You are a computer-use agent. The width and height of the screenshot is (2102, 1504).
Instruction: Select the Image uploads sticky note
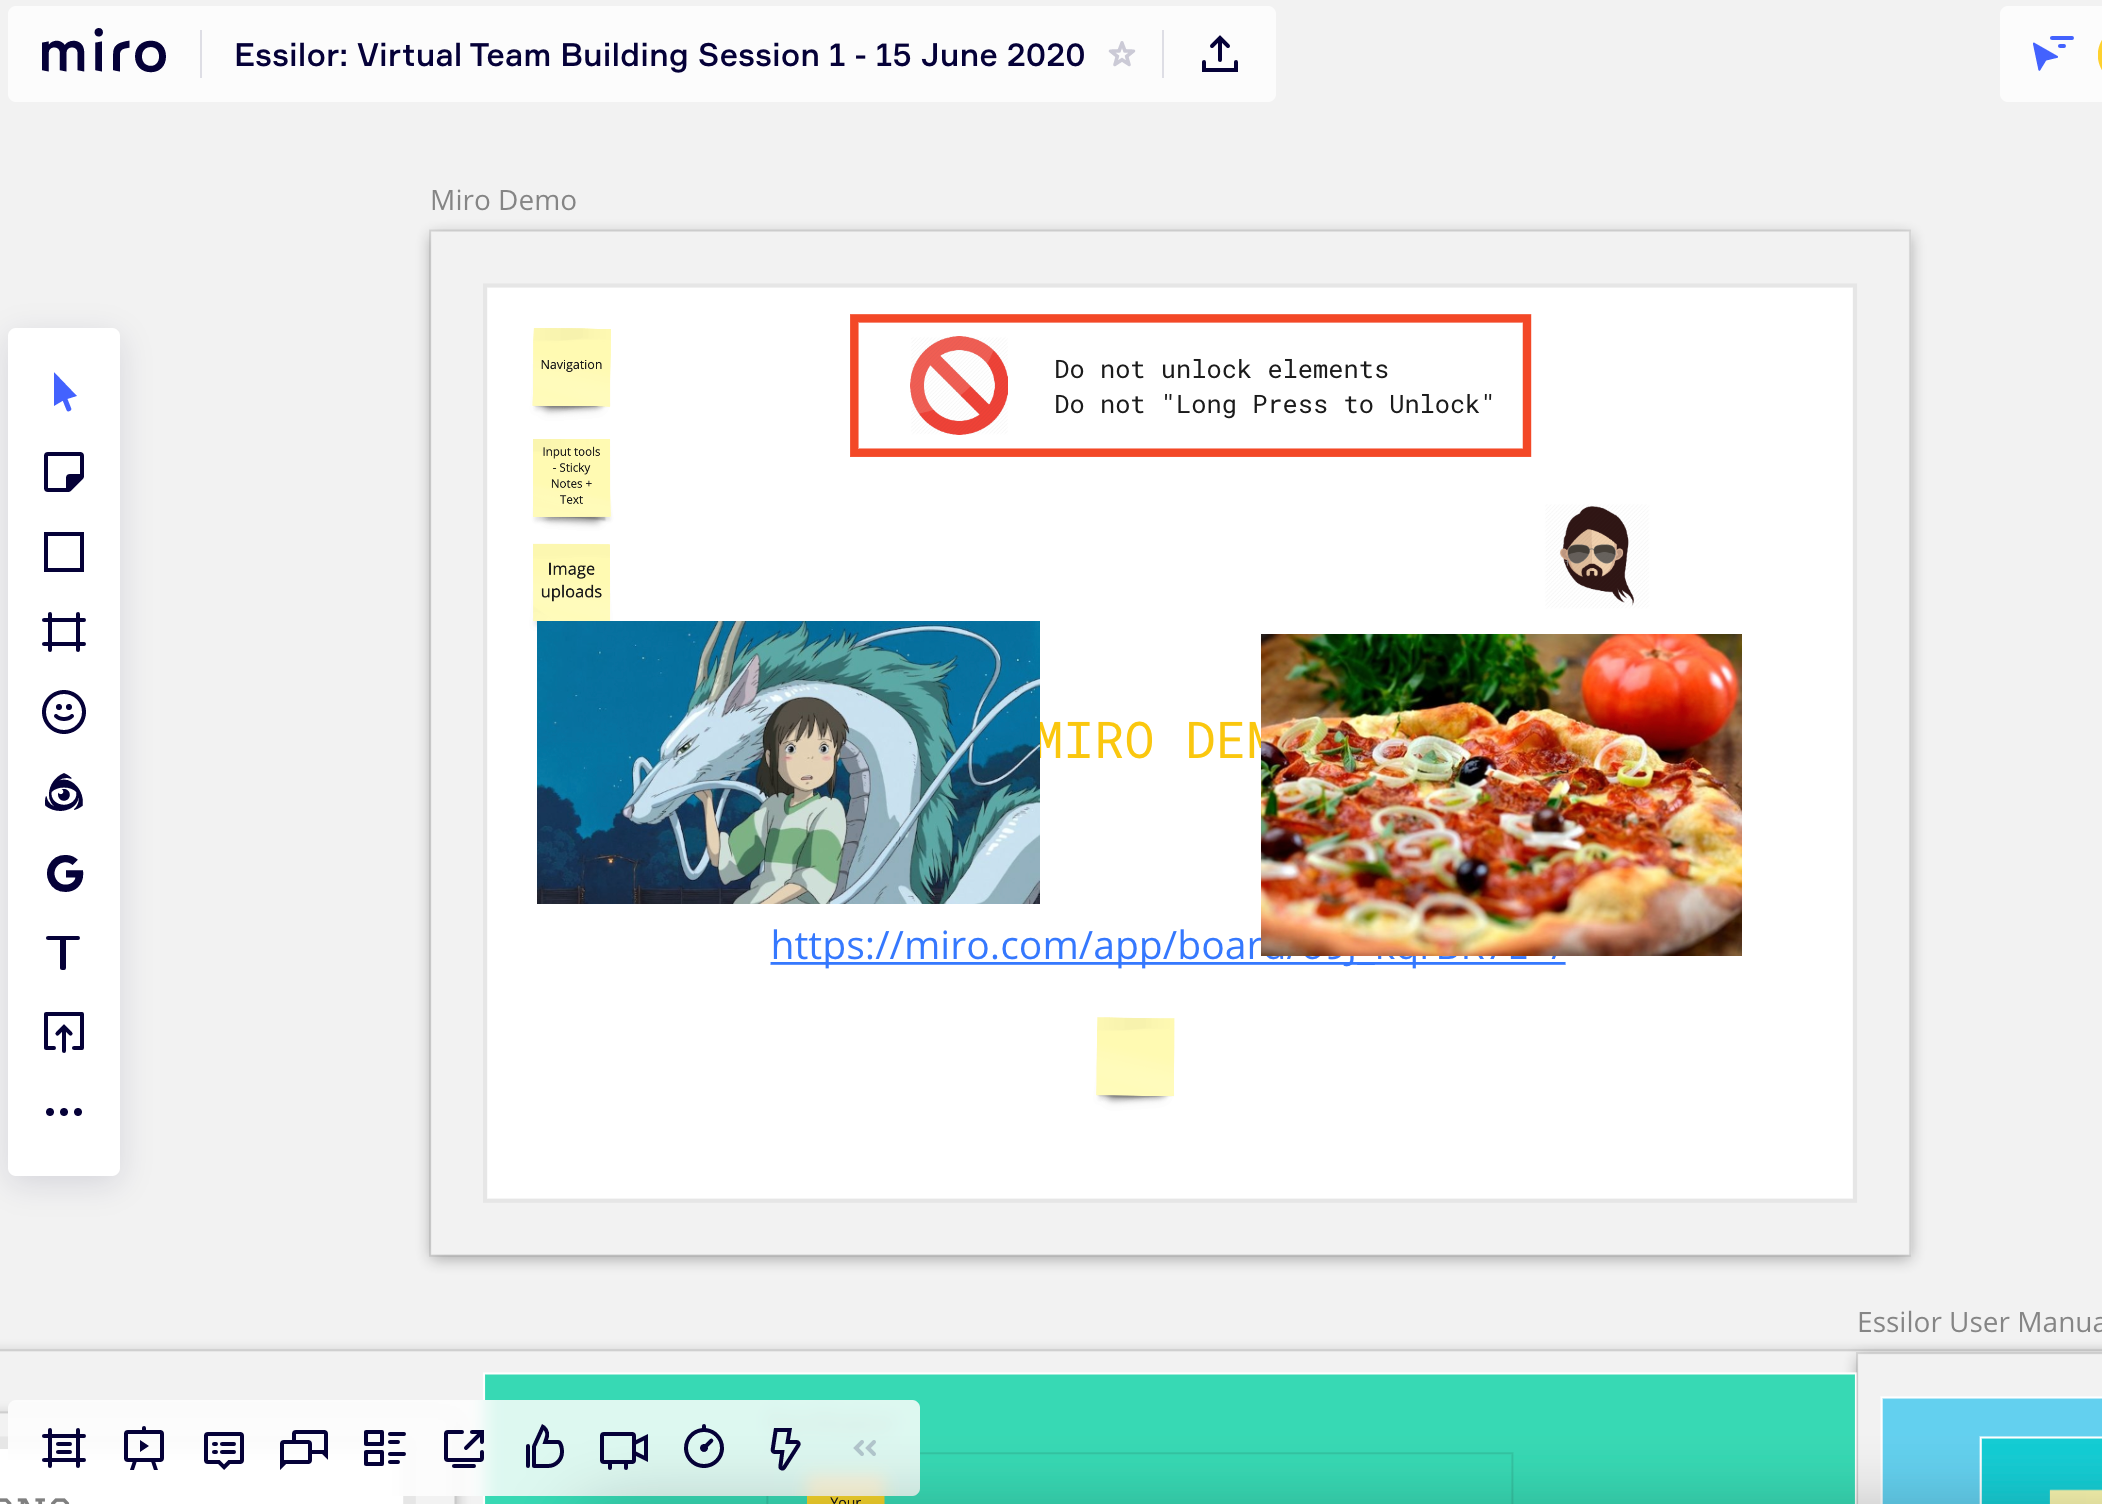571,581
